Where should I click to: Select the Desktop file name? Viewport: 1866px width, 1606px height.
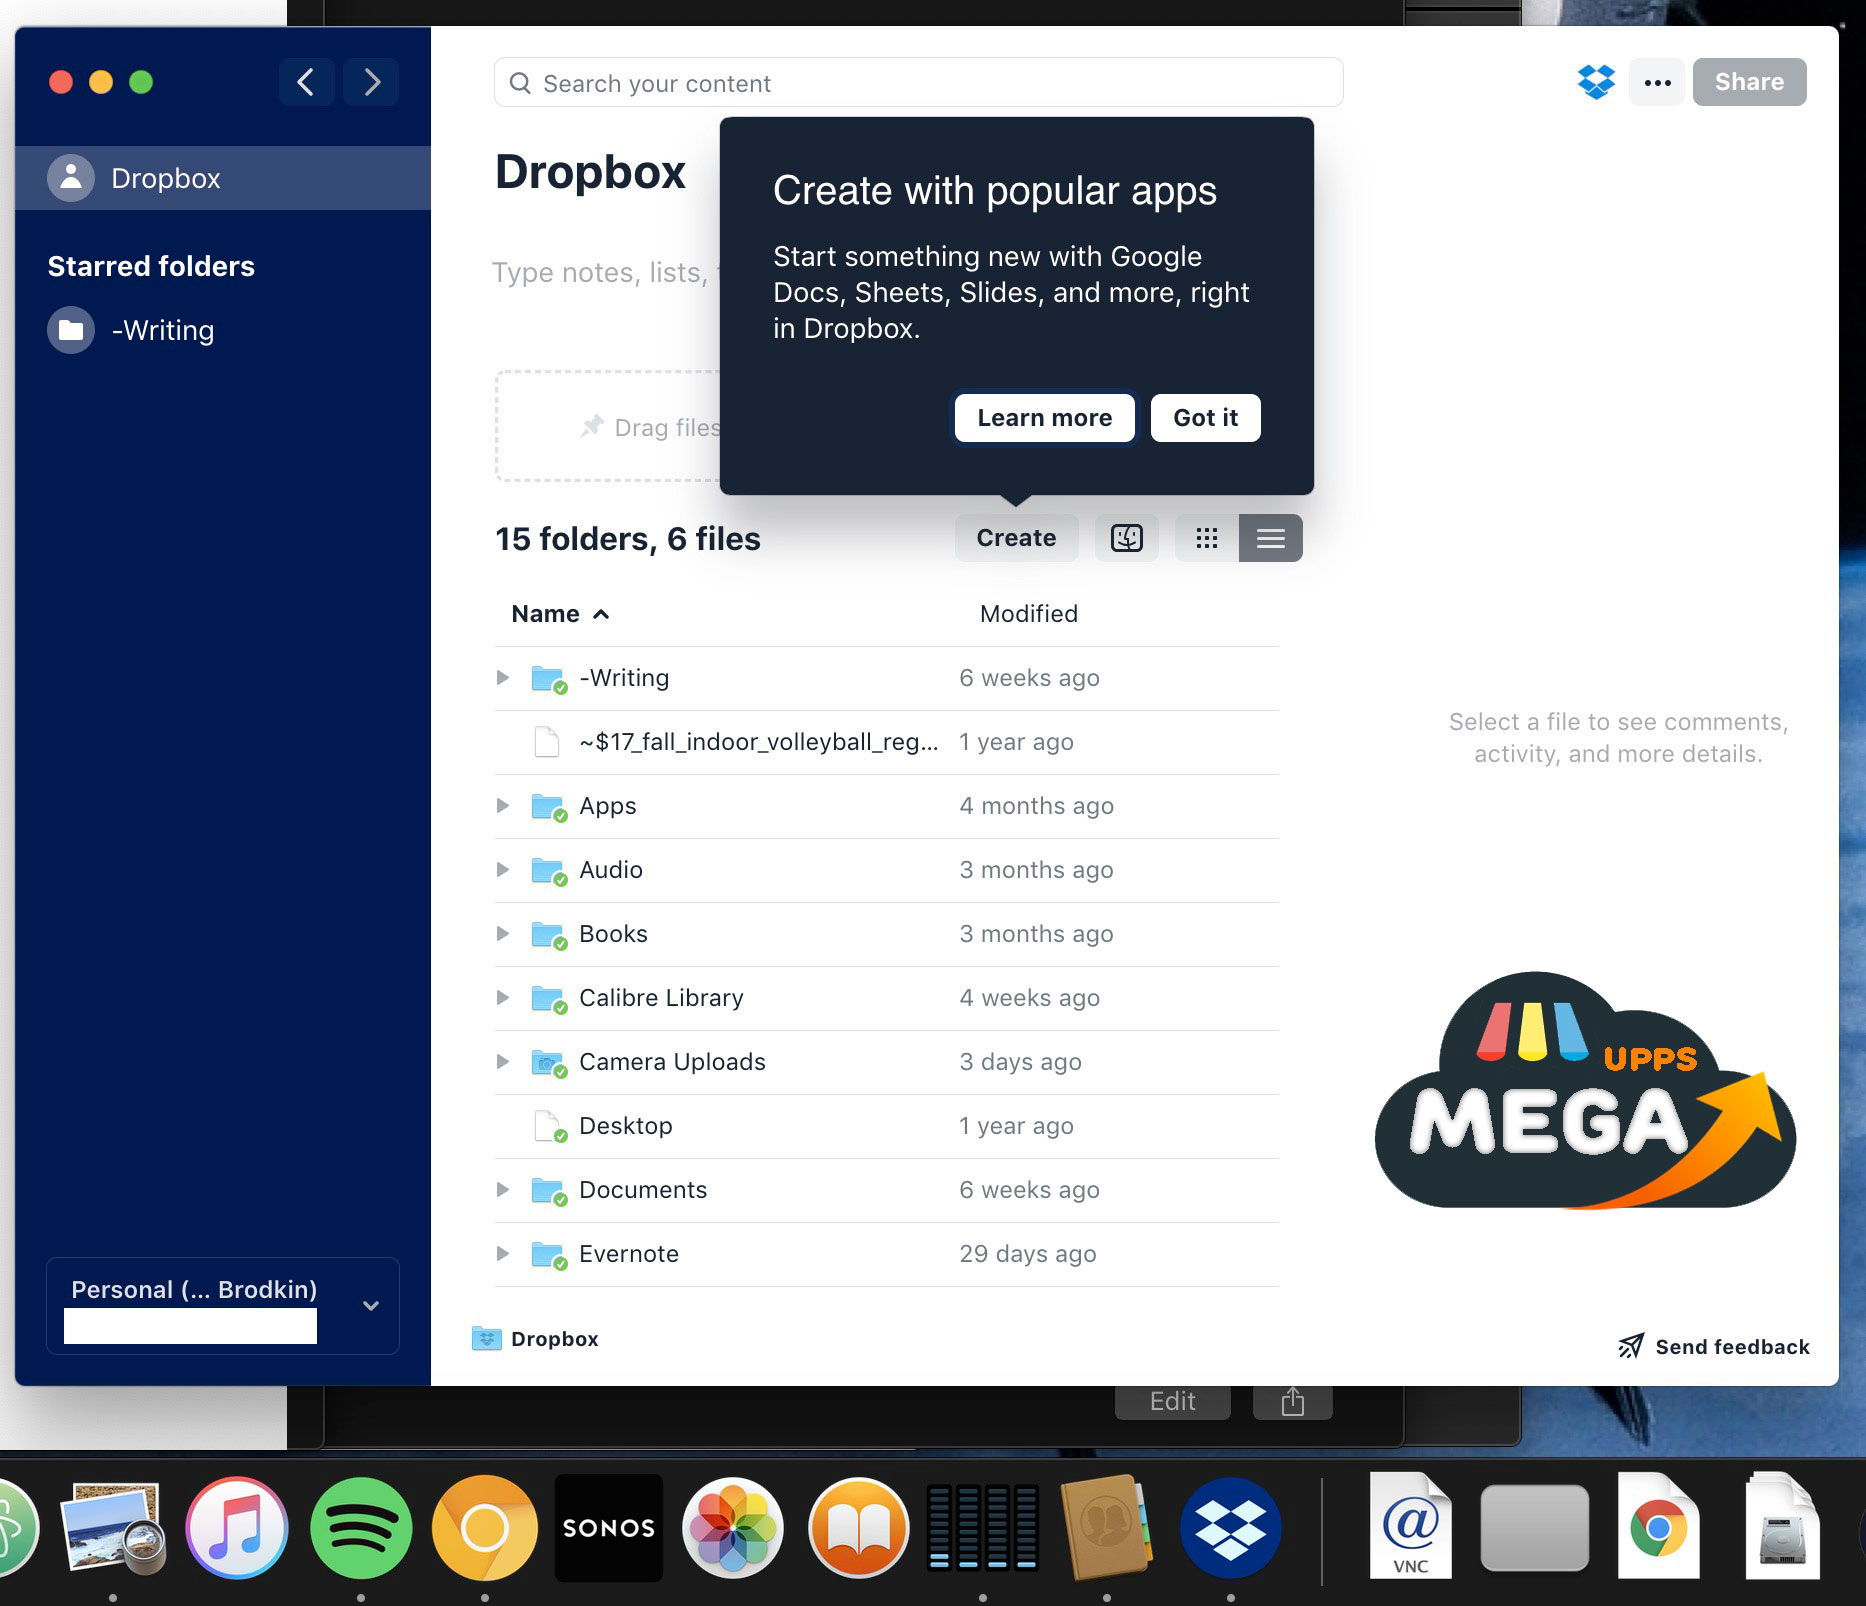point(626,1126)
